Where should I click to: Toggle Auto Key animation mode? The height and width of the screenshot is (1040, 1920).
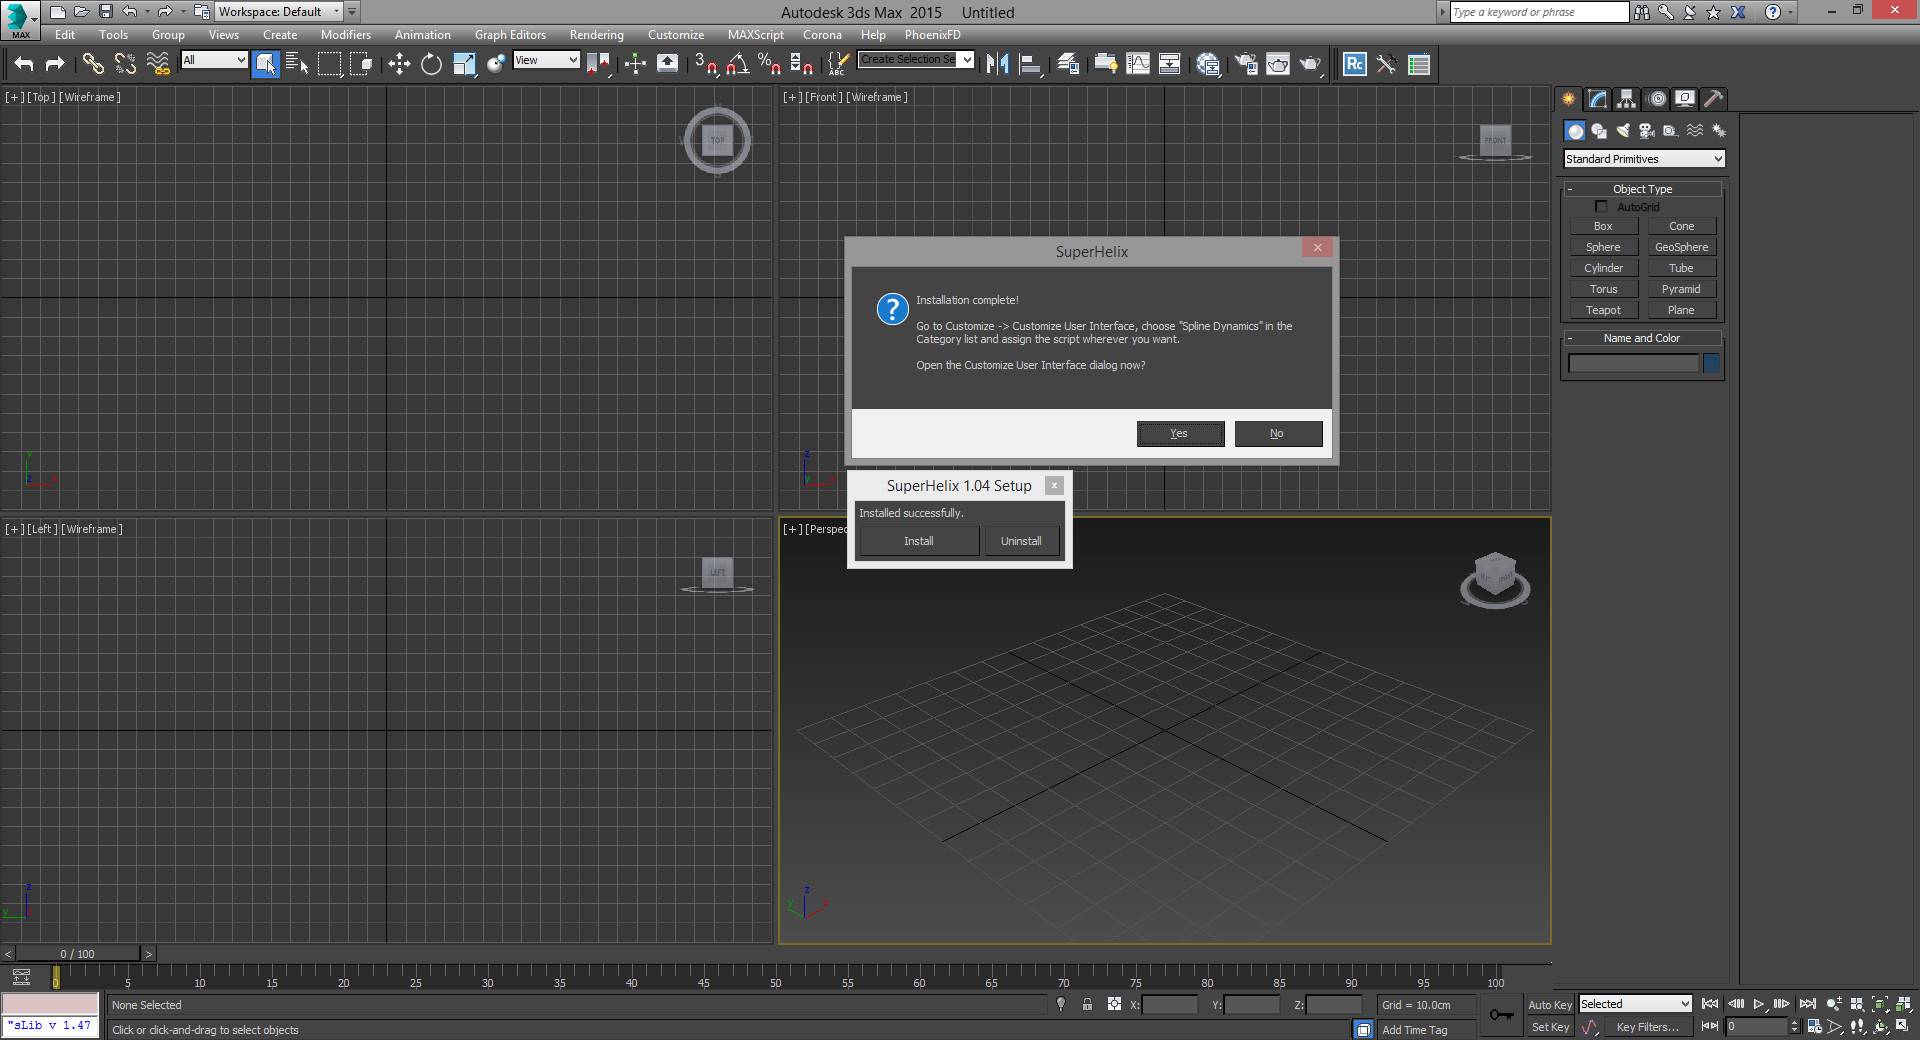pos(1549,1004)
